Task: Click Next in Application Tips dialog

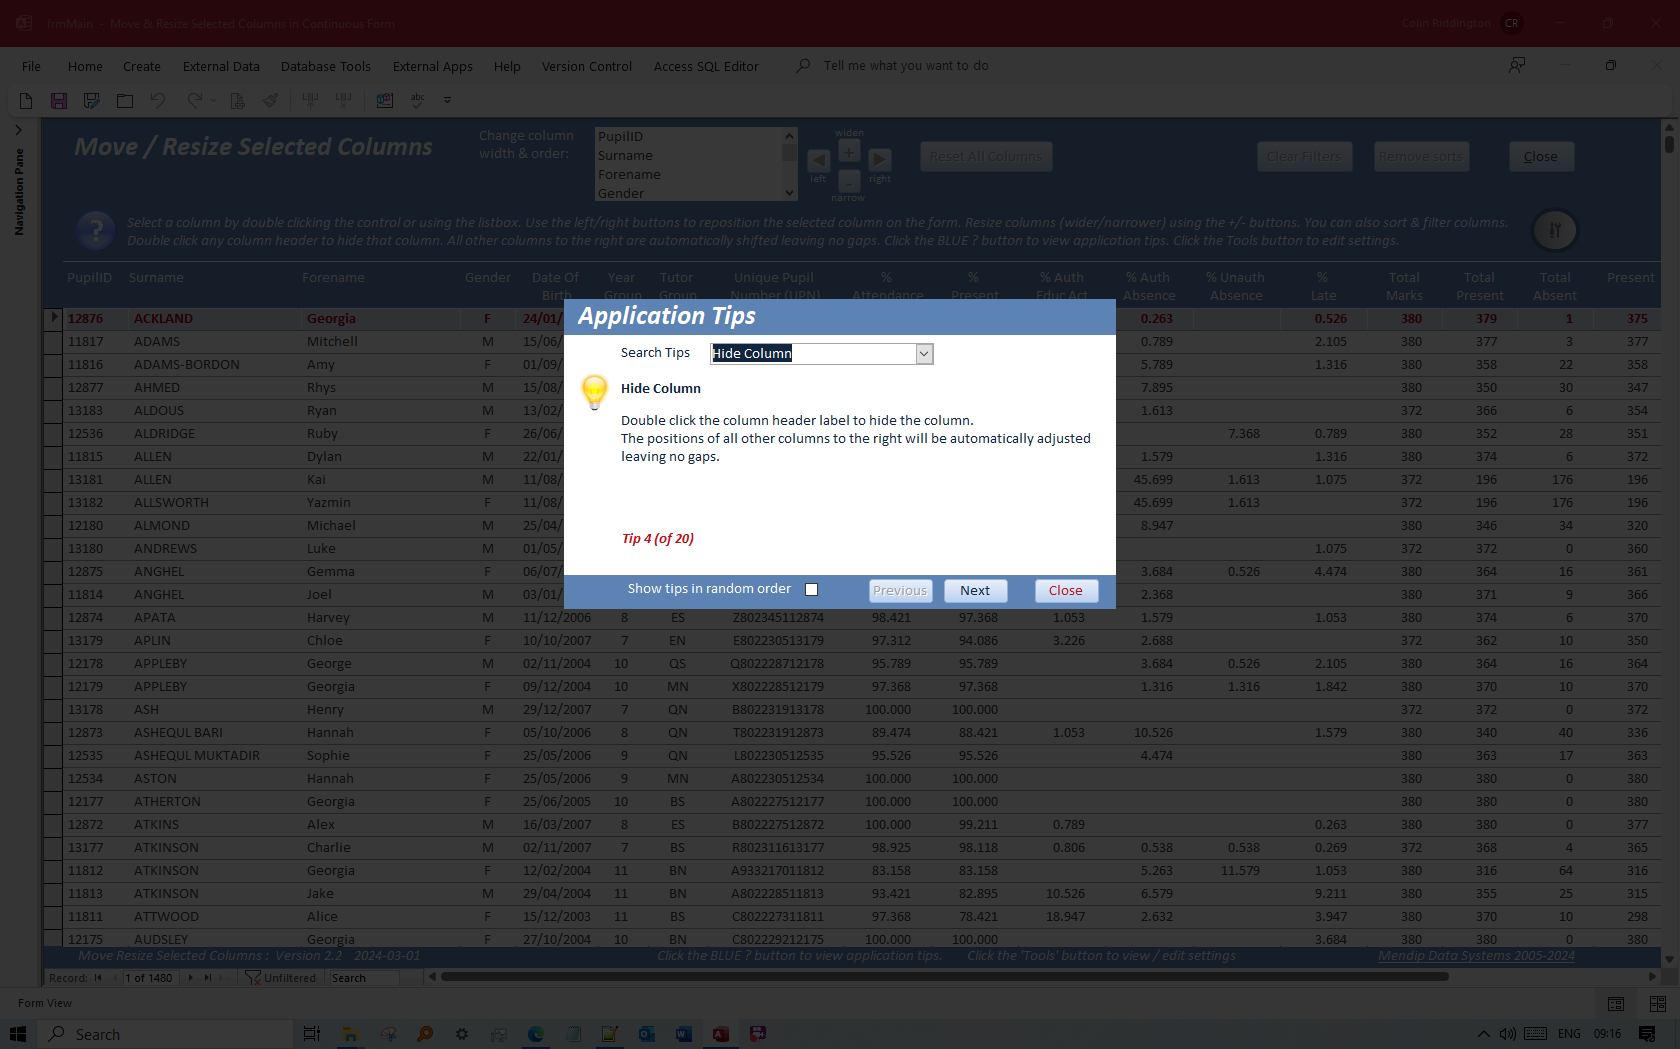Action: pyautogui.click(x=975, y=591)
